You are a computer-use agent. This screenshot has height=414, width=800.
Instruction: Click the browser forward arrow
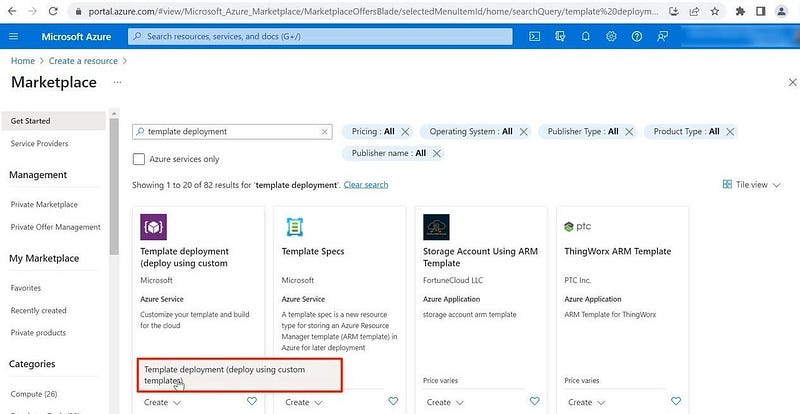[32, 11]
